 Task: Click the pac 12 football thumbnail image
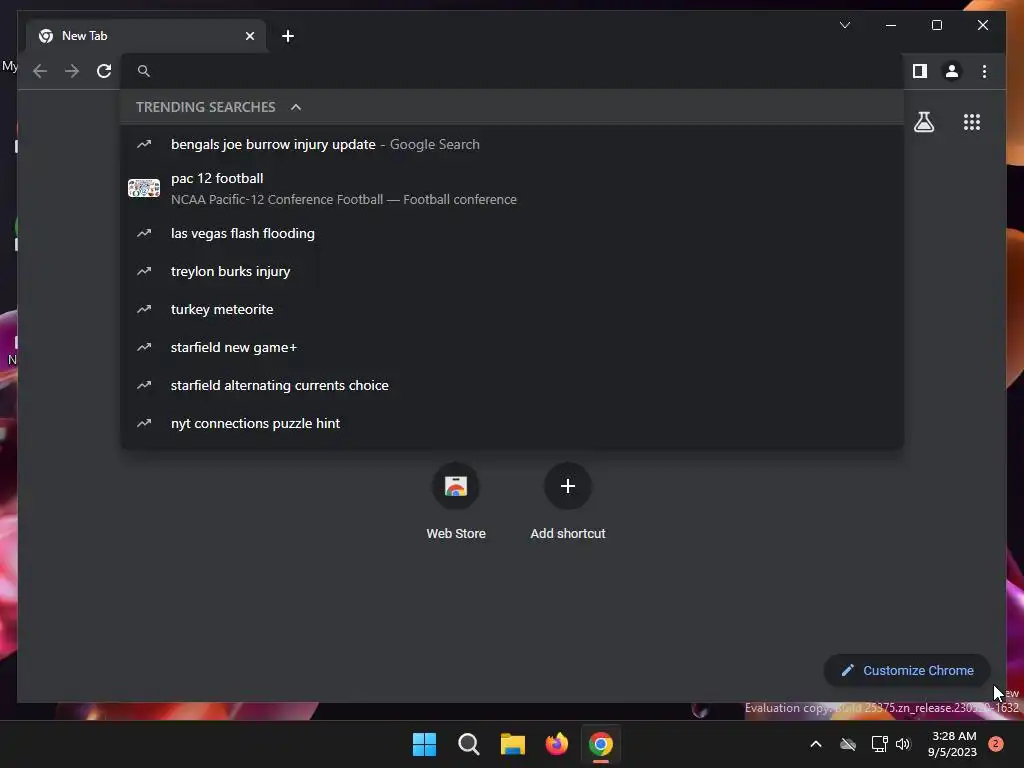[144, 188]
